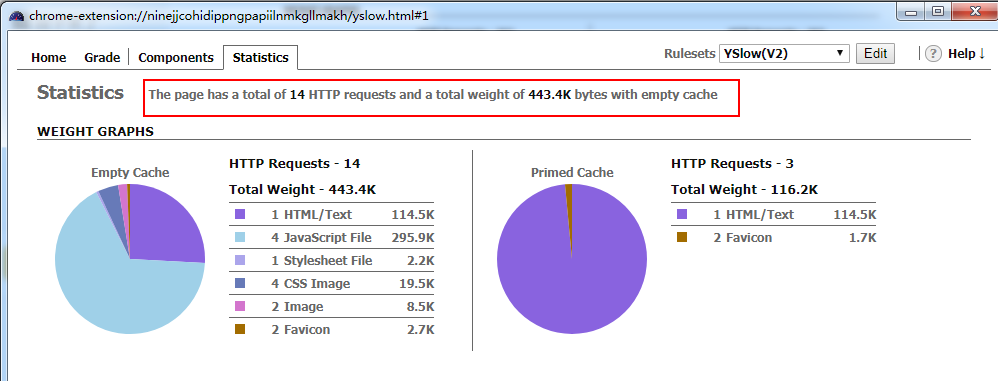
Task: Click the 2.2K Stylesheet weight value
Action: (x=421, y=261)
